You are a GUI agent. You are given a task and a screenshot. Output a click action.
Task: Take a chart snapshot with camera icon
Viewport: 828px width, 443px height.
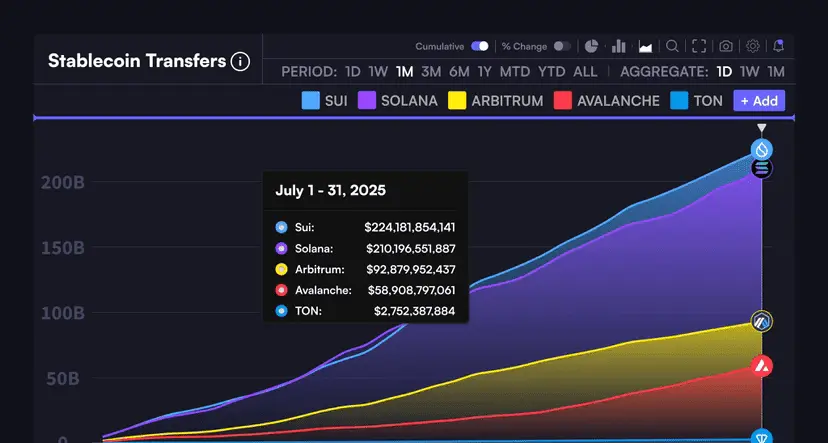(726, 46)
